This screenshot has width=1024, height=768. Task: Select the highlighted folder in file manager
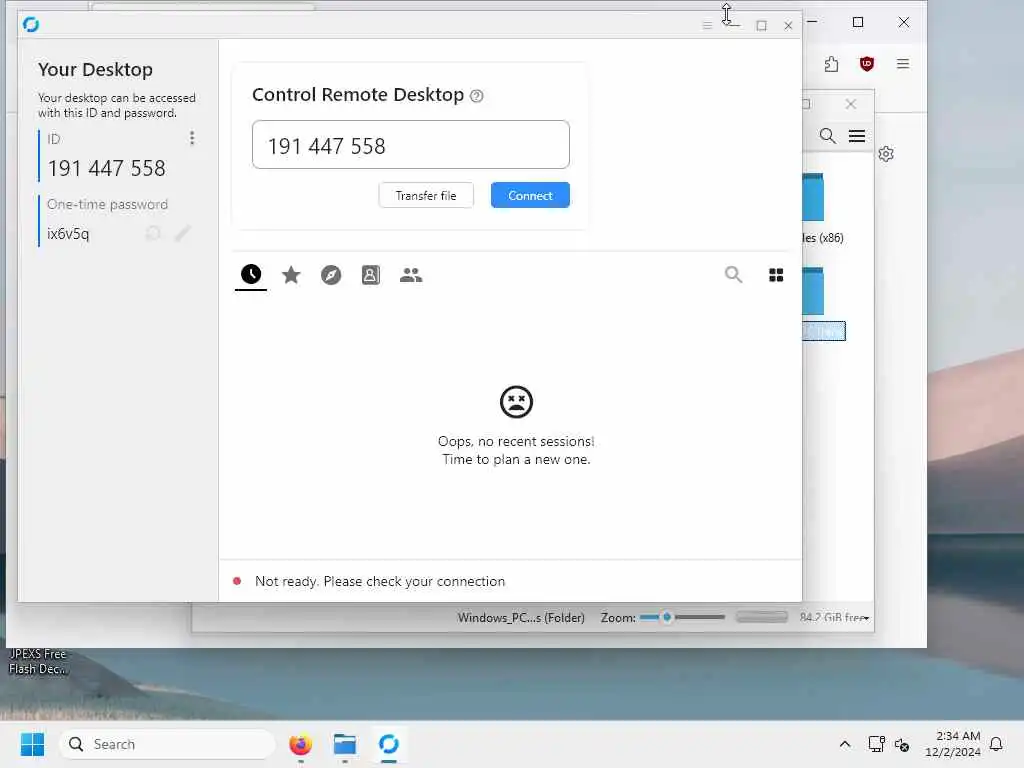[824, 331]
